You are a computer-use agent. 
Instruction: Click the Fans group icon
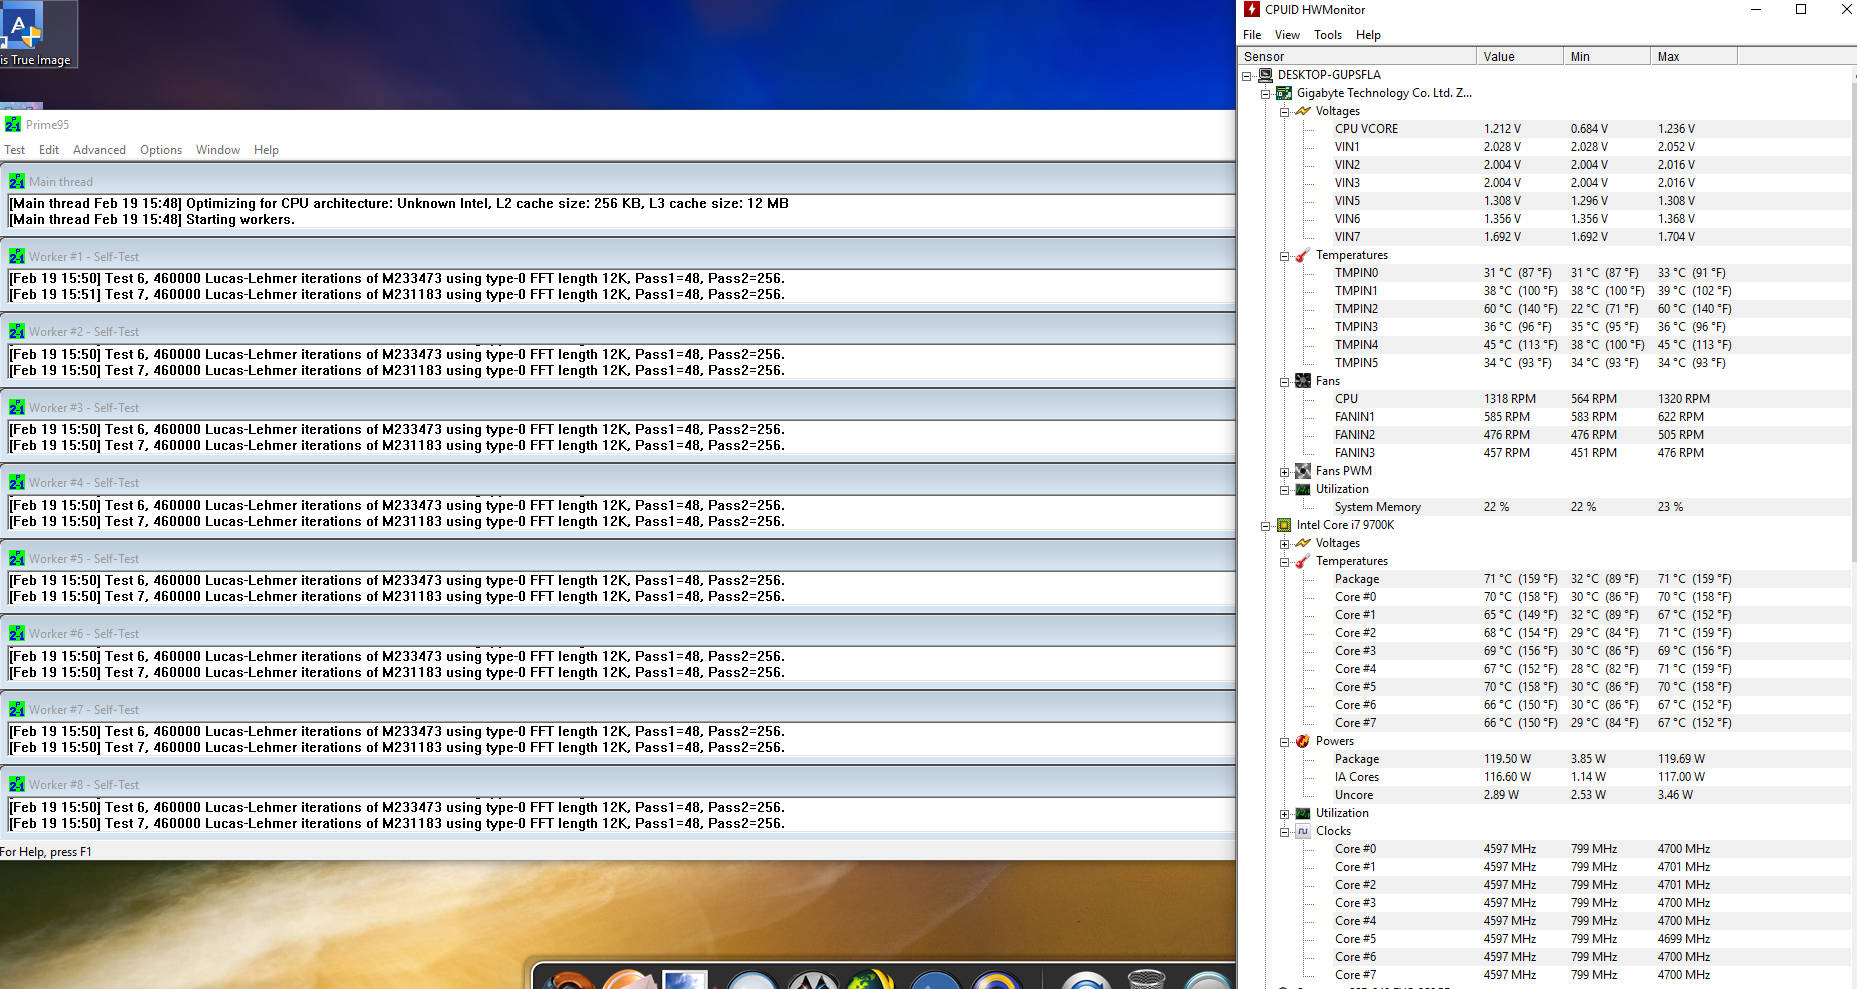pyautogui.click(x=1303, y=381)
